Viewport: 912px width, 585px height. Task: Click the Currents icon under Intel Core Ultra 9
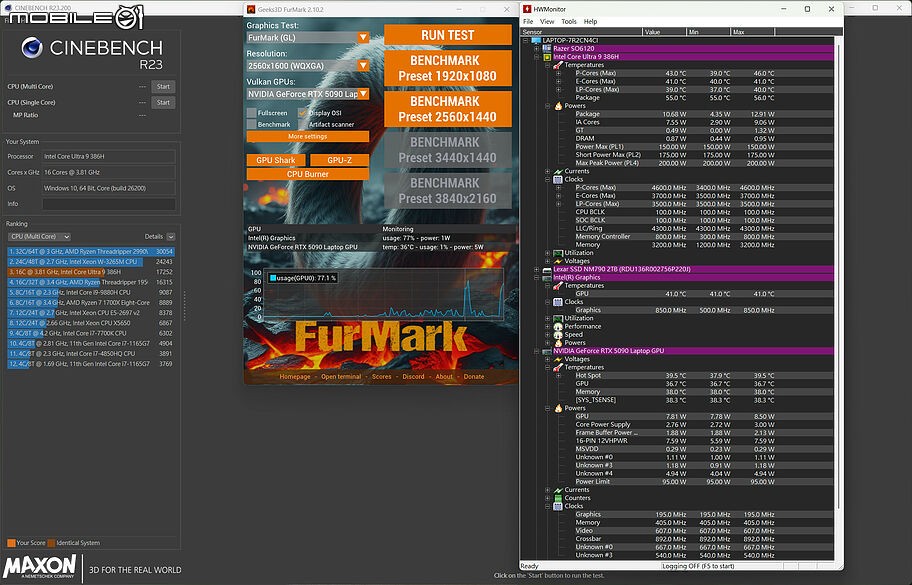click(558, 171)
